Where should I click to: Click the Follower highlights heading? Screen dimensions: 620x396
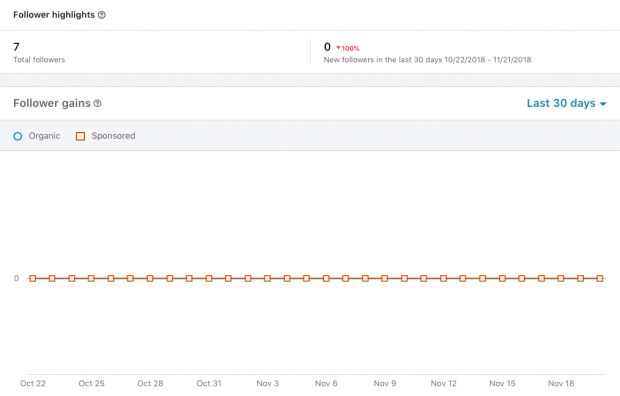54,15
